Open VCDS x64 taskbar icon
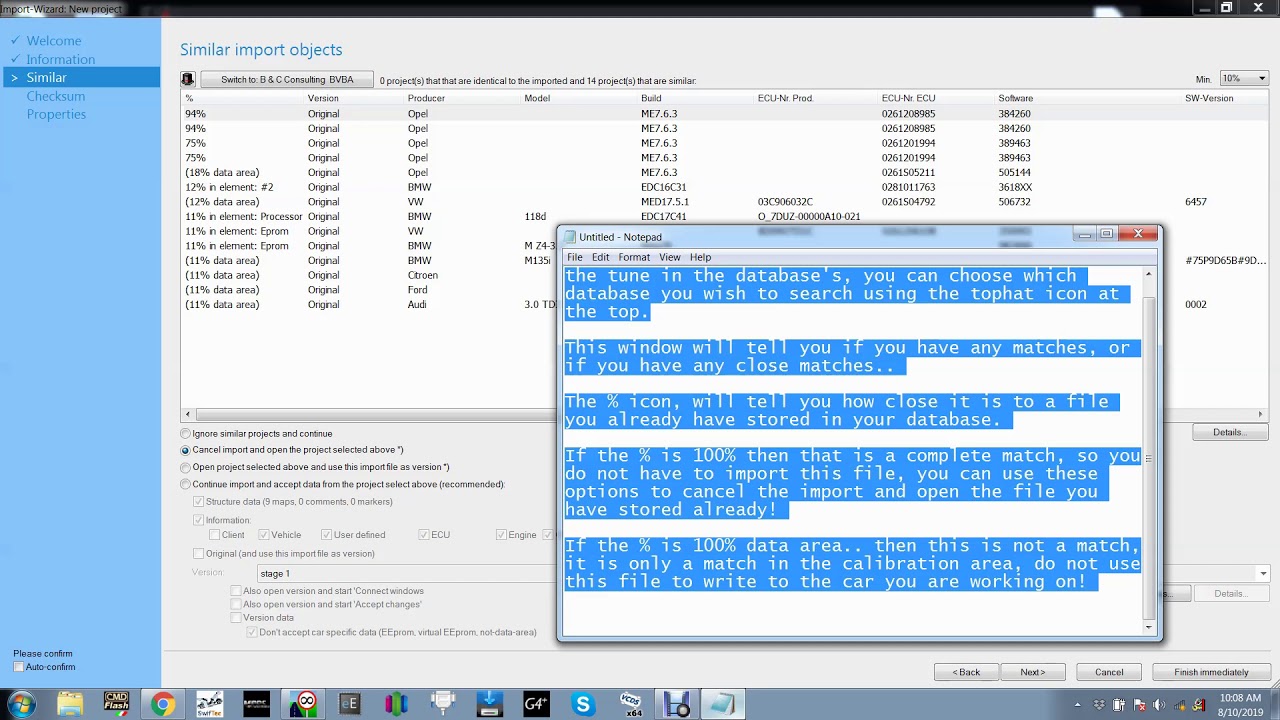The width and height of the screenshot is (1280, 720). point(630,704)
